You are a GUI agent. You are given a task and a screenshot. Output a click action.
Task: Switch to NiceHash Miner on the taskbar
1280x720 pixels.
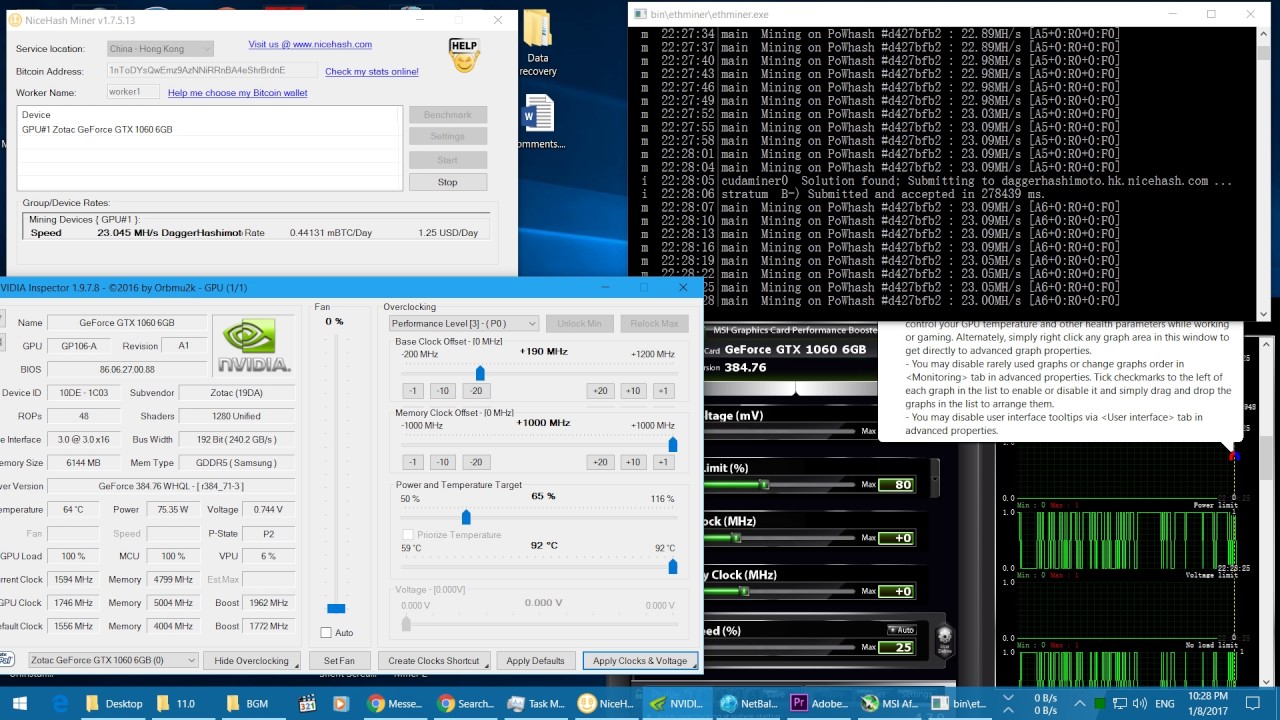click(x=607, y=703)
